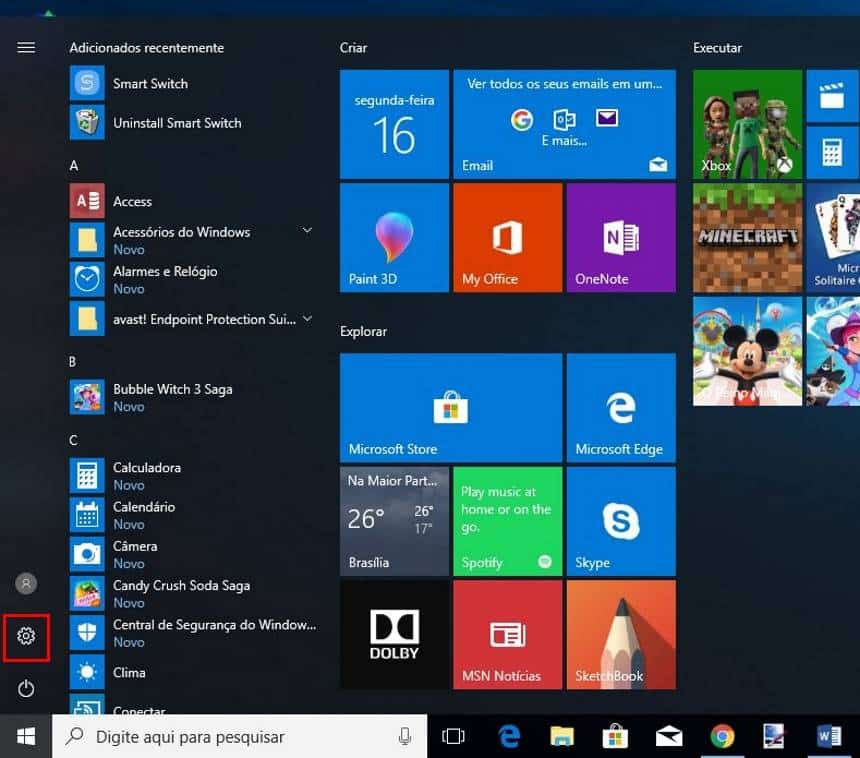Image resolution: width=860 pixels, height=758 pixels.
Task: Click Executar group header
Action: (x=717, y=48)
